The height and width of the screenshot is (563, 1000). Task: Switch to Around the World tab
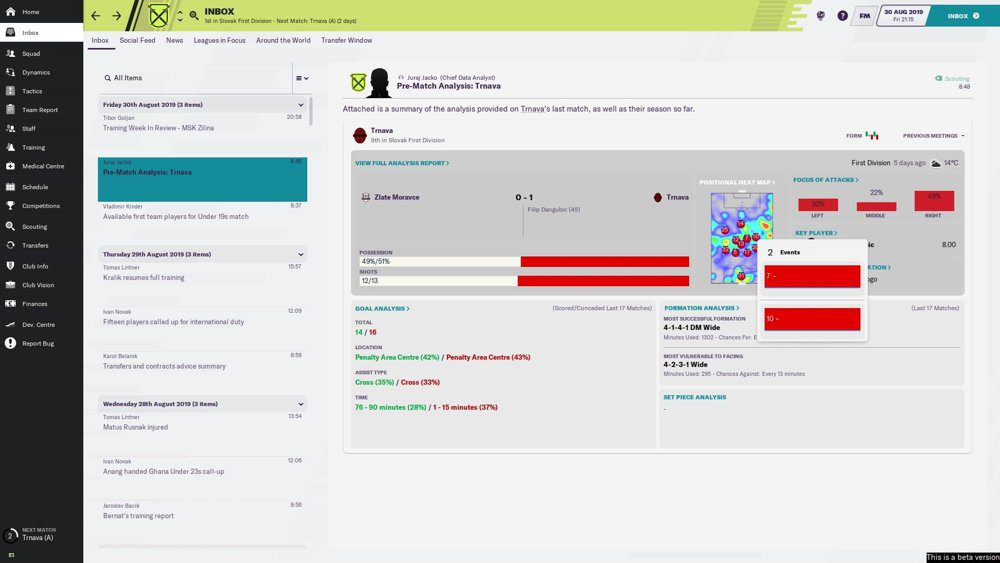point(283,40)
